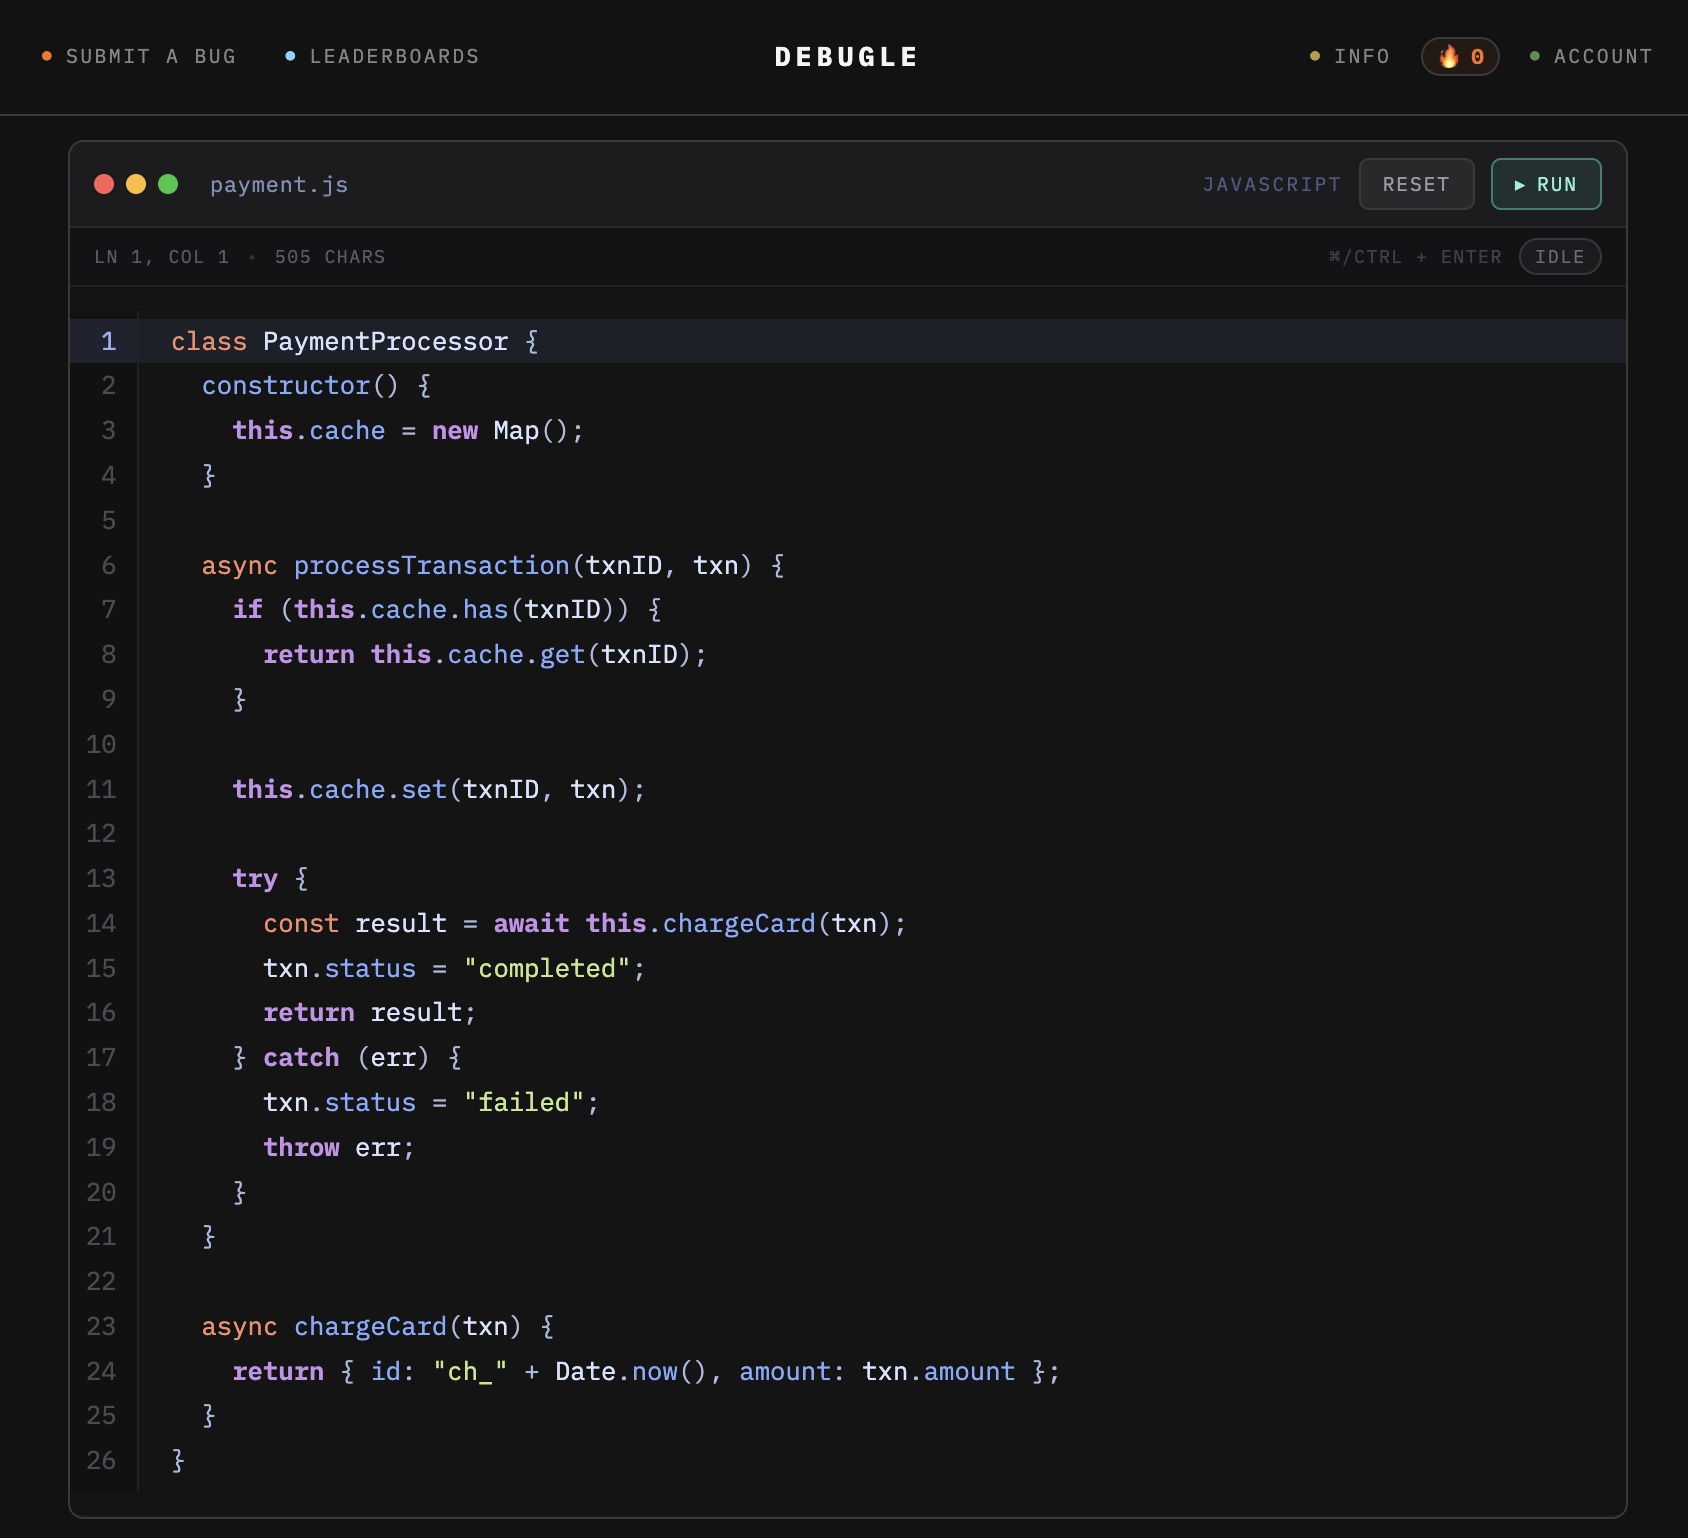Click the JAVASCRIPT language label
The width and height of the screenshot is (1688, 1538).
[x=1272, y=184]
